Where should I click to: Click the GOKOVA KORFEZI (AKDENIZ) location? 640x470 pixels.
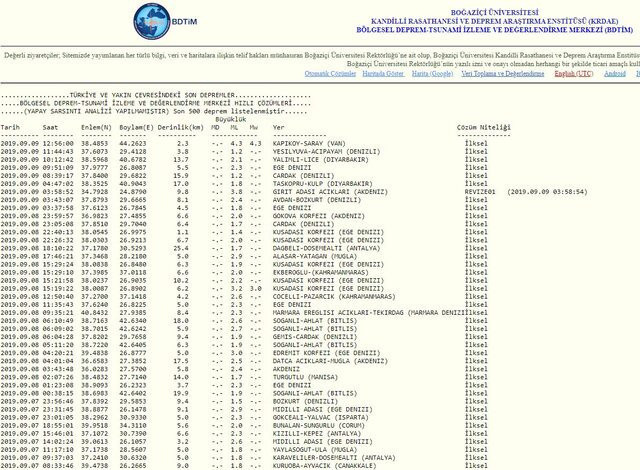pos(319,216)
